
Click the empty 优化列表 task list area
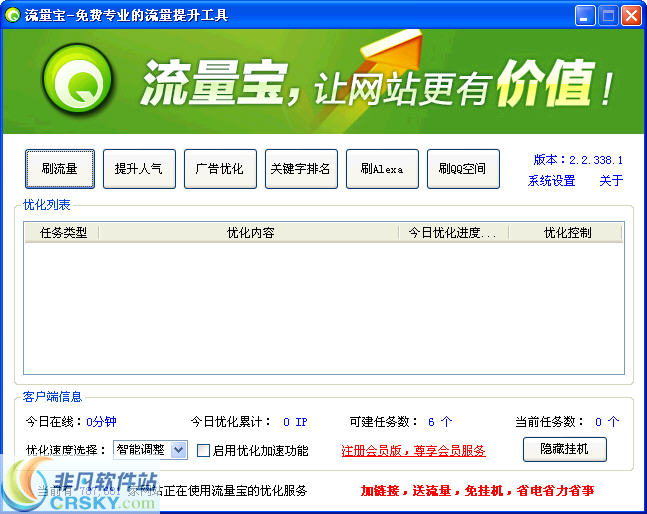pos(324,307)
